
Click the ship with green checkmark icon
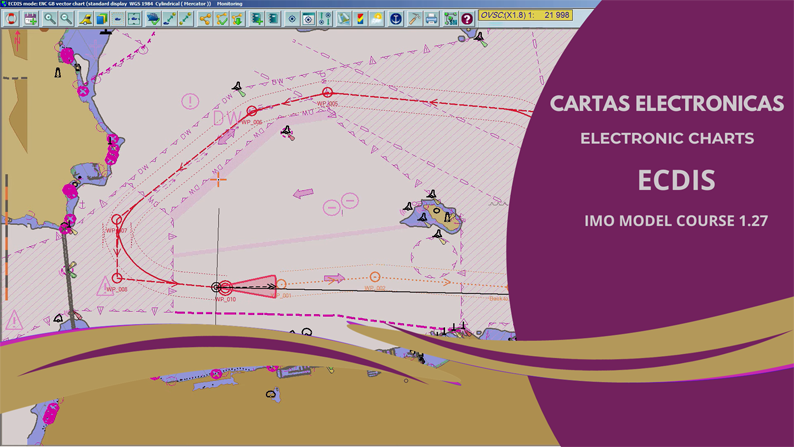(x=153, y=19)
